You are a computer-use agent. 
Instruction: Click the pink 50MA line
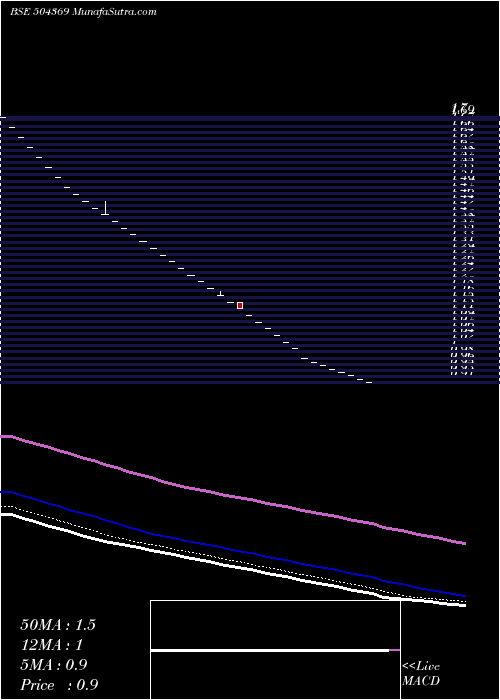pos(233,496)
